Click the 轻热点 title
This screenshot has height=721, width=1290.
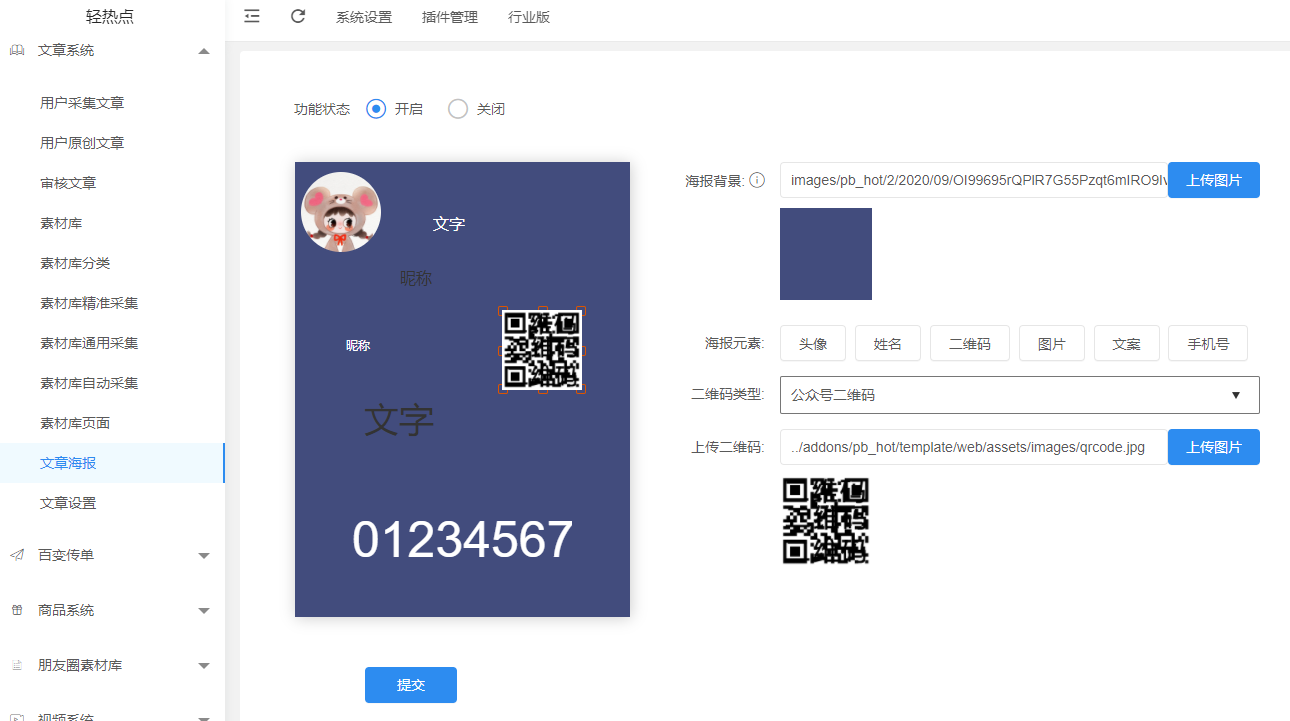tap(110, 16)
